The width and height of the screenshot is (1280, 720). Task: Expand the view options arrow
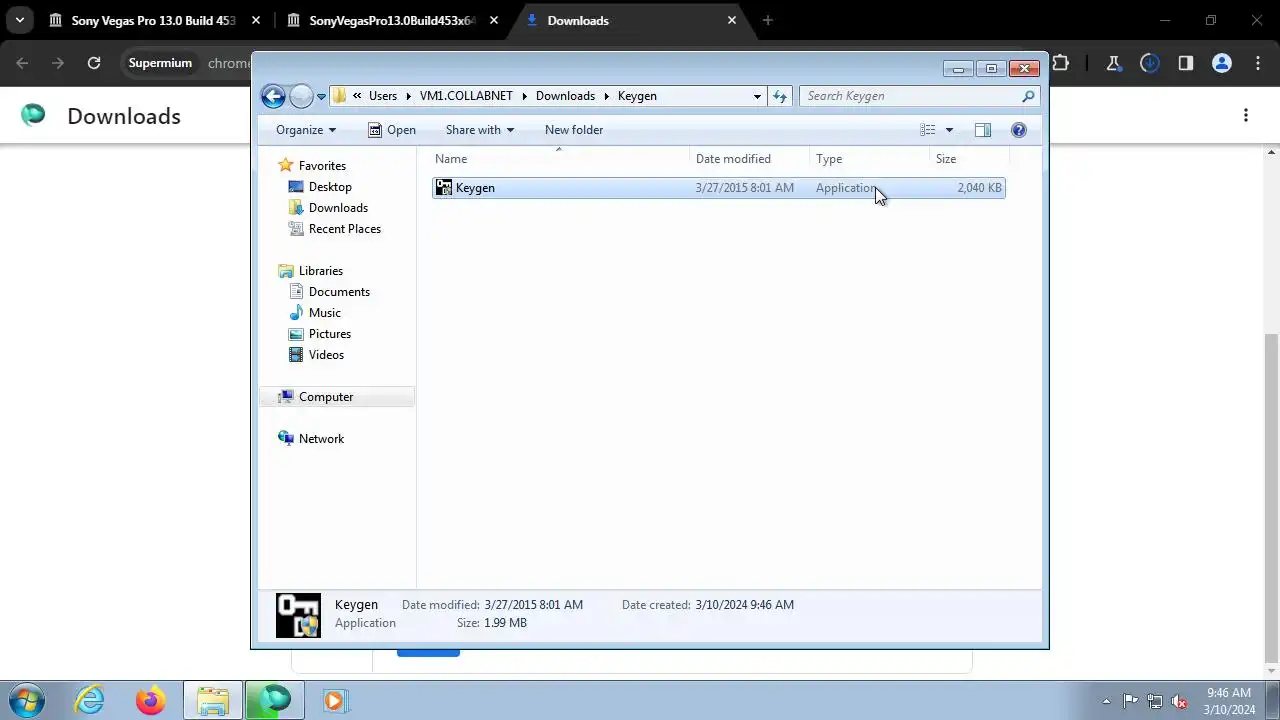[949, 130]
